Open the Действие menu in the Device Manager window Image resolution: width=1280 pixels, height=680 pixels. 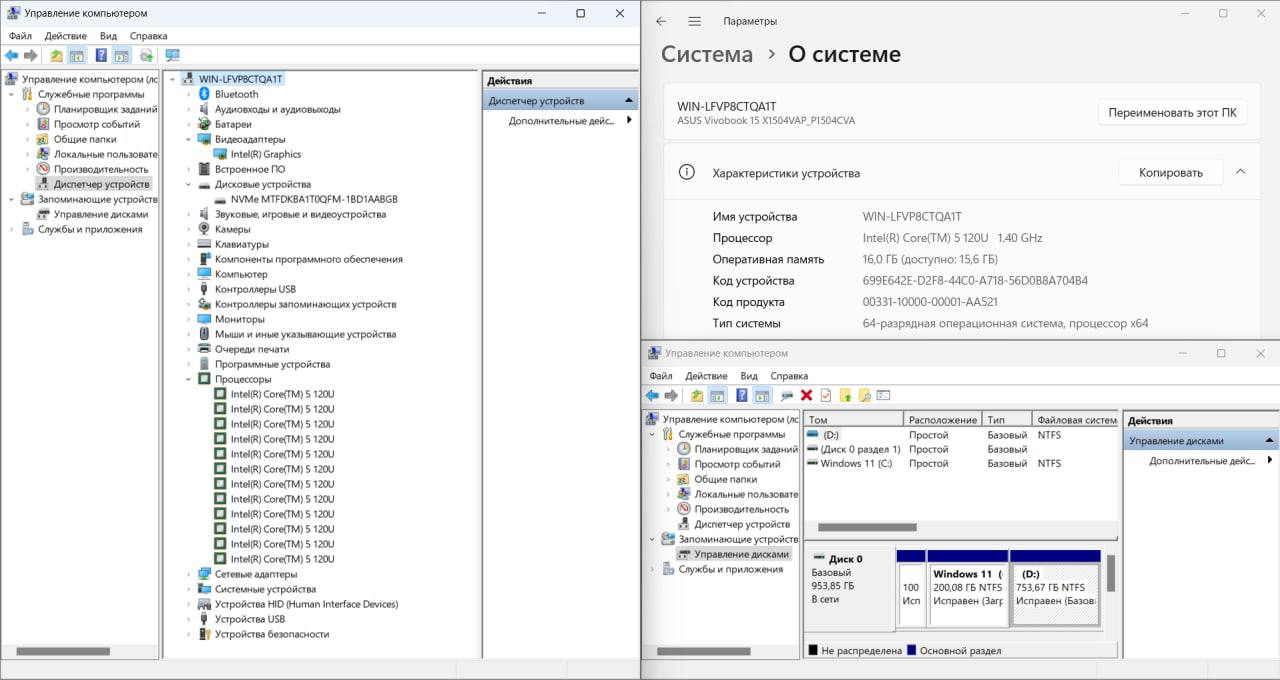pyautogui.click(x=65, y=35)
